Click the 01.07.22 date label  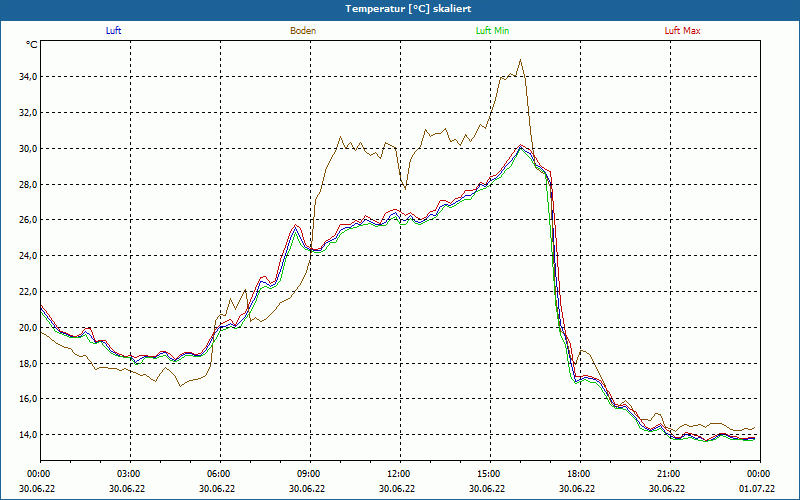[757, 489]
